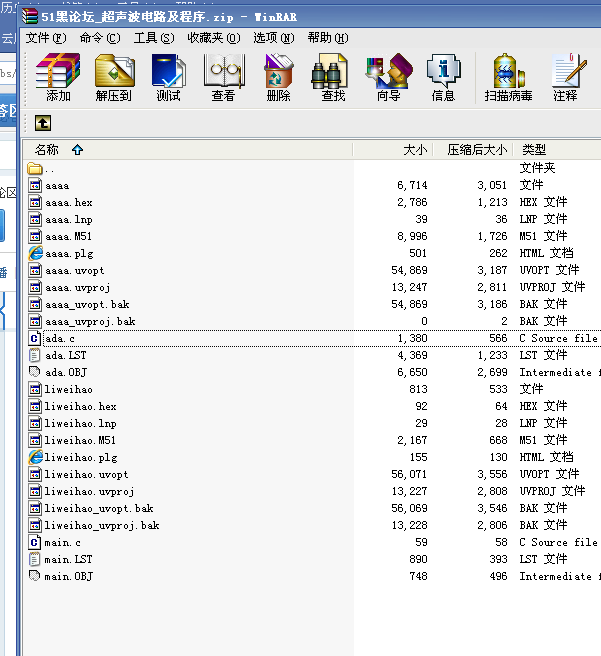The image size is (601, 656).
Task: Select liweihao.lnp in the list
Action: 80,423
